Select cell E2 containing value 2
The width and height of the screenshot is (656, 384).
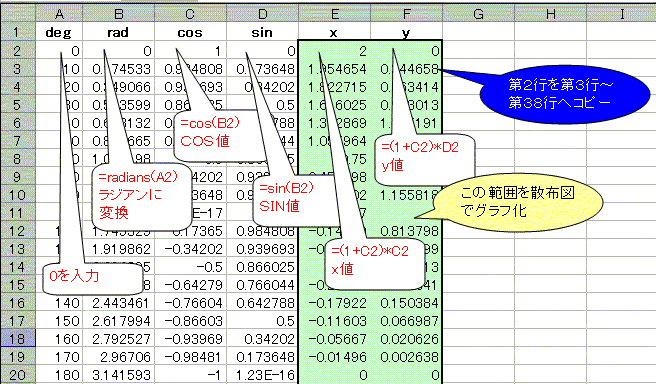334,51
